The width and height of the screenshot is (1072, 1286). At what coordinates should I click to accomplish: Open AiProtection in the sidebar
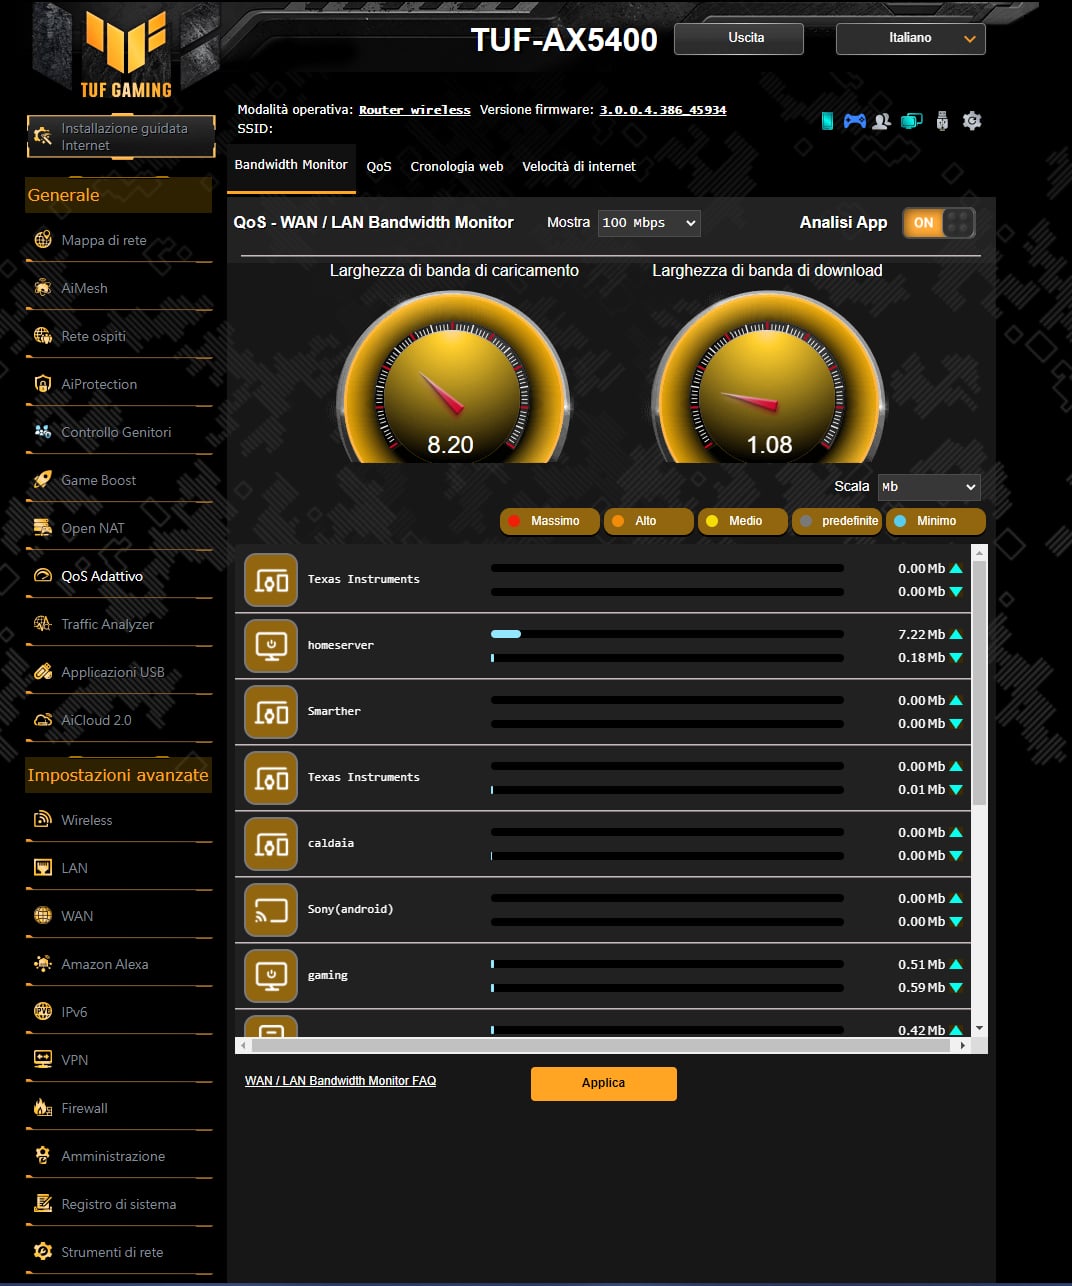click(x=119, y=384)
